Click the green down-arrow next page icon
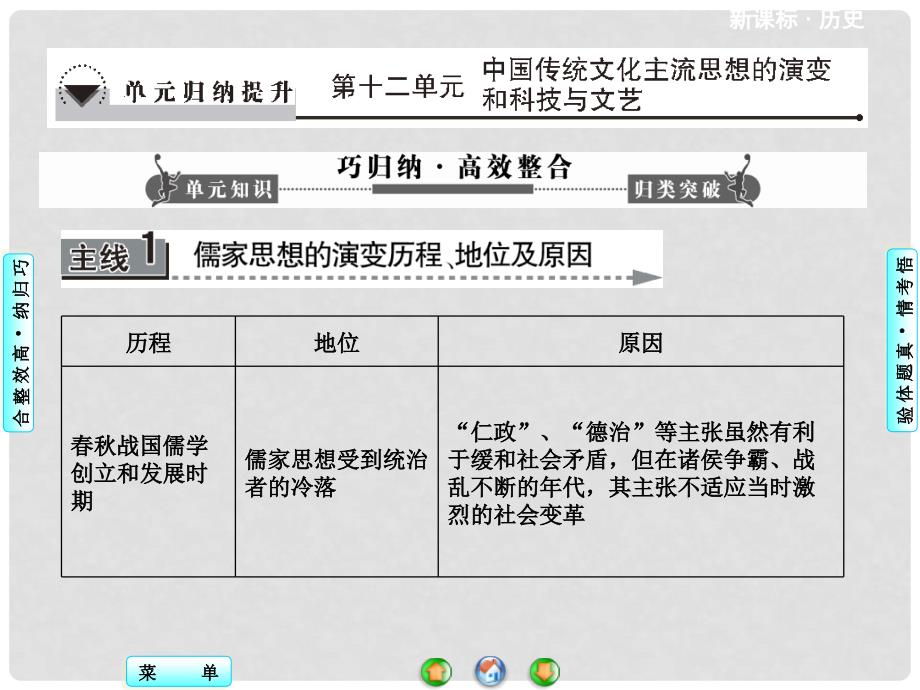 point(544,672)
